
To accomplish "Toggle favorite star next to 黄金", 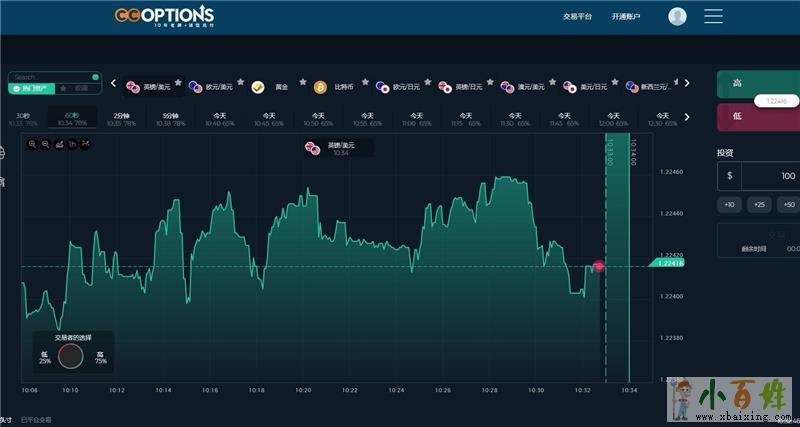I will point(303,82).
